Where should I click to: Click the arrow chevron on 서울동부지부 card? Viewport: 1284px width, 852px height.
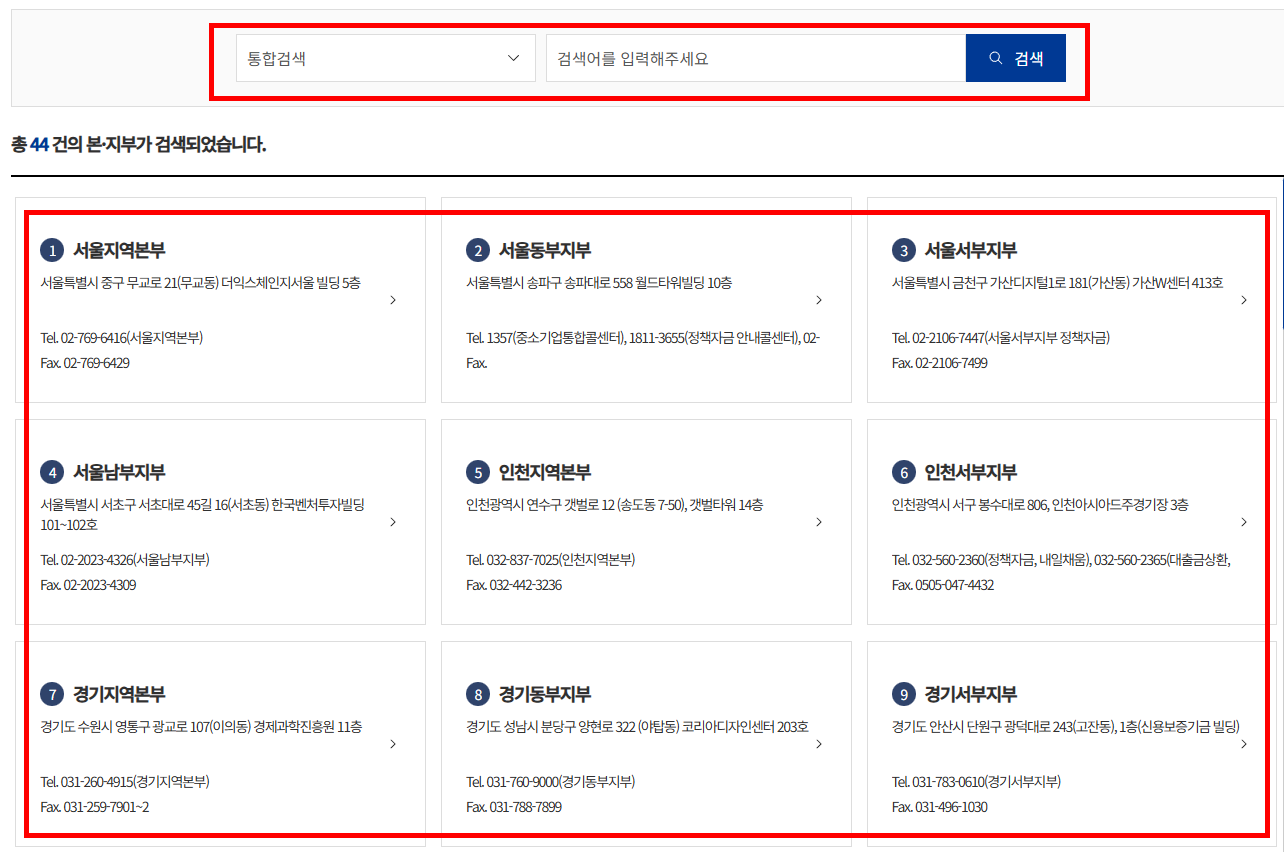[x=819, y=300]
